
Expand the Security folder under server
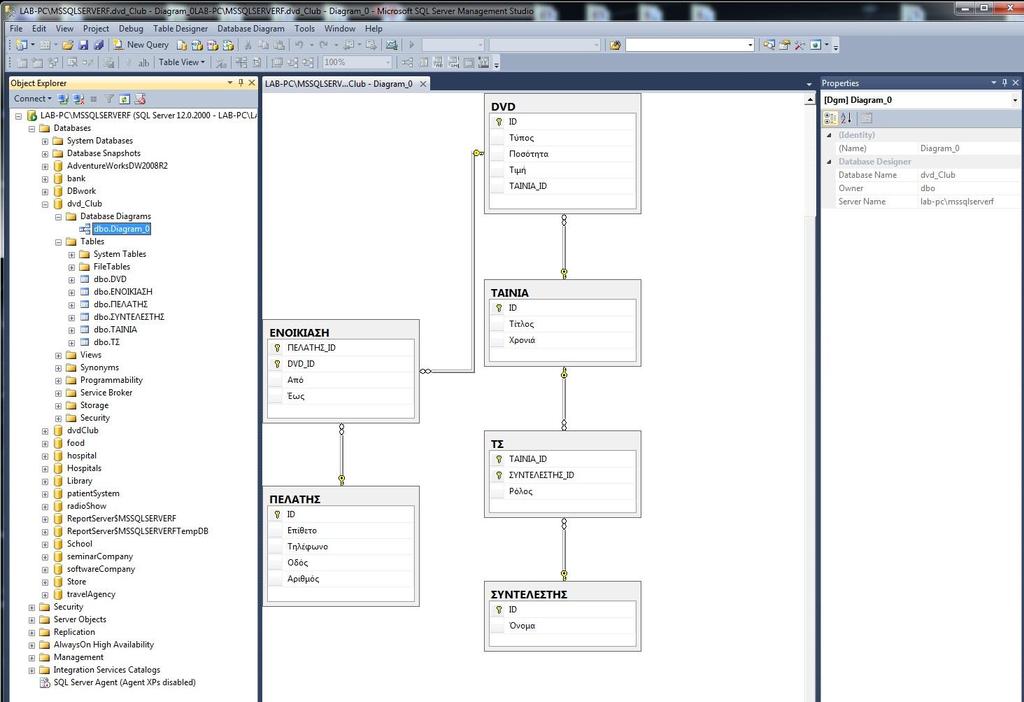coord(31,607)
